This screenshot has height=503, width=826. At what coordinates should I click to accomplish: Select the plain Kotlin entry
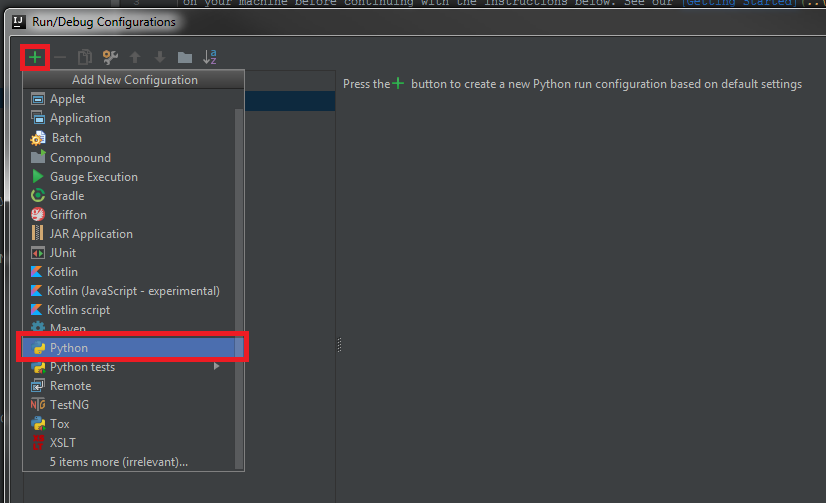coord(129,272)
